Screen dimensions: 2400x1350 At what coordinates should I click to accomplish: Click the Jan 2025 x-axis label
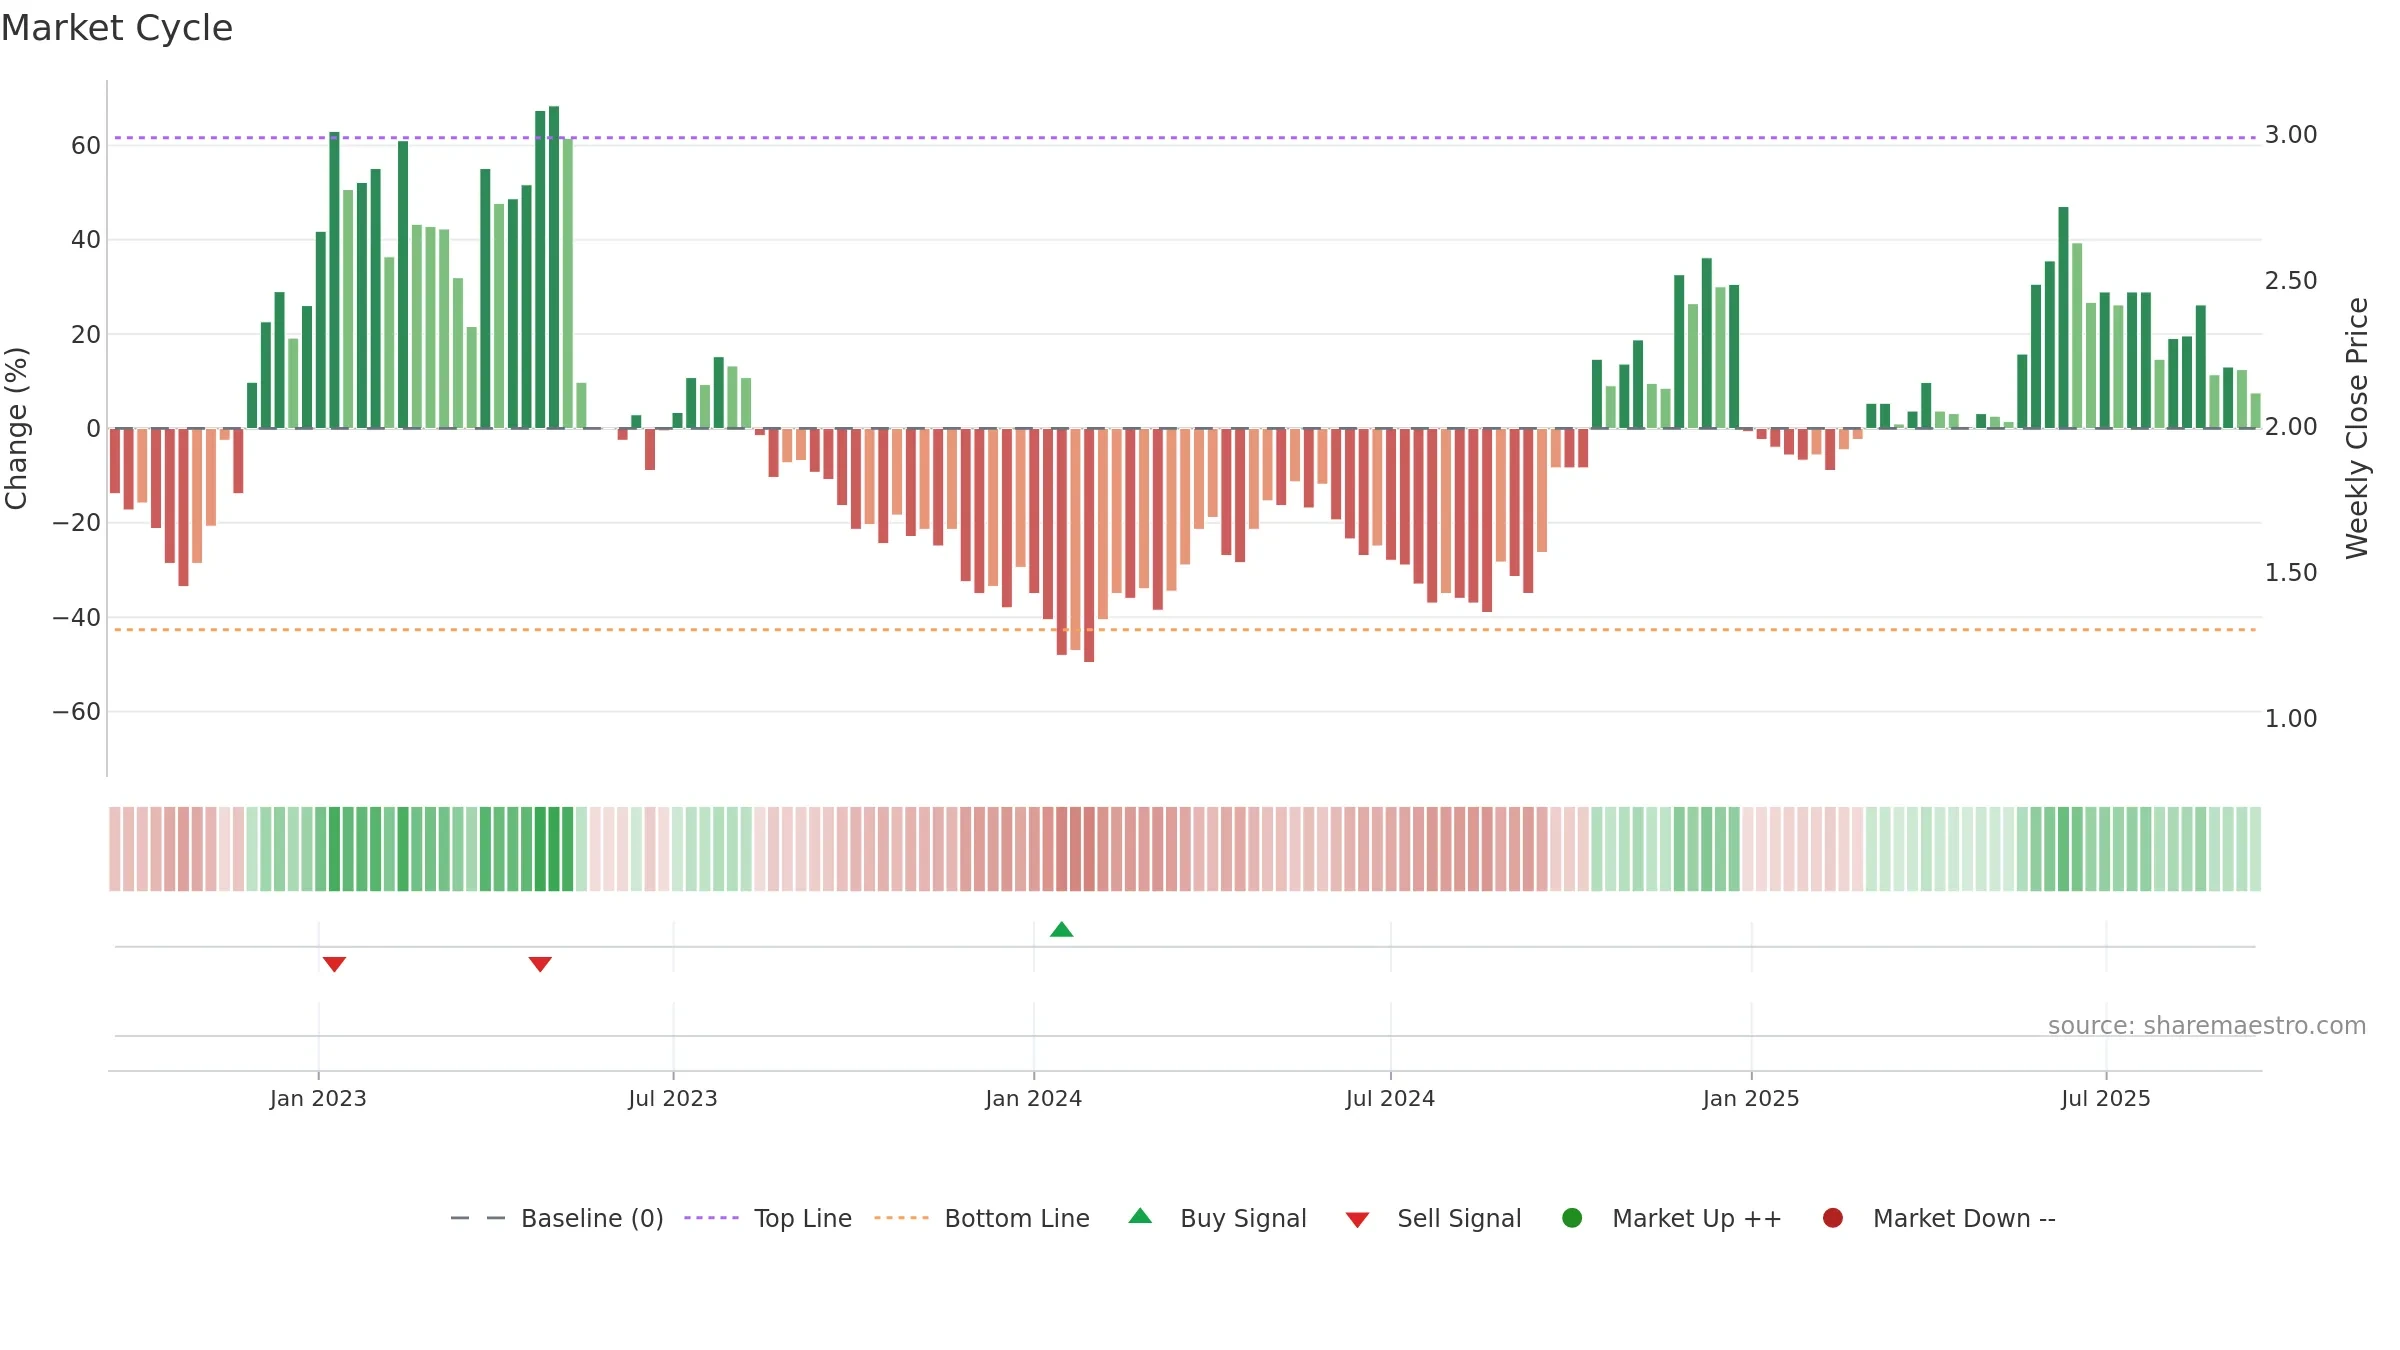[x=1751, y=1098]
